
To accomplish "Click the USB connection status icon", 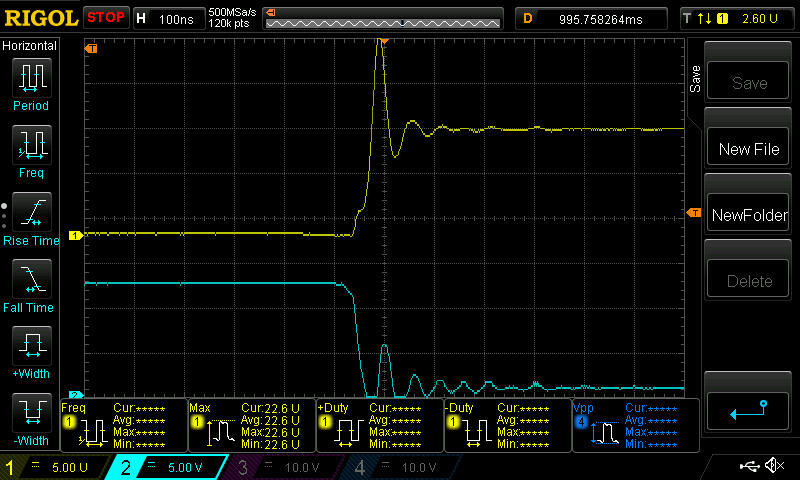I will point(749,465).
